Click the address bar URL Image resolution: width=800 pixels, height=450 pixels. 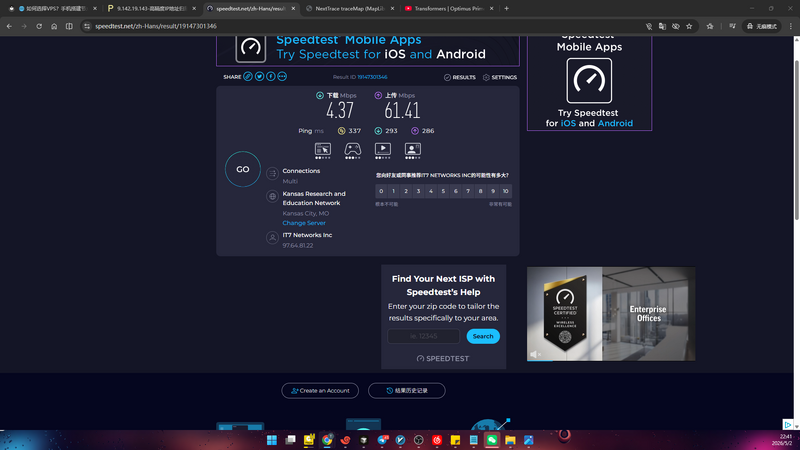click(156, 26)
